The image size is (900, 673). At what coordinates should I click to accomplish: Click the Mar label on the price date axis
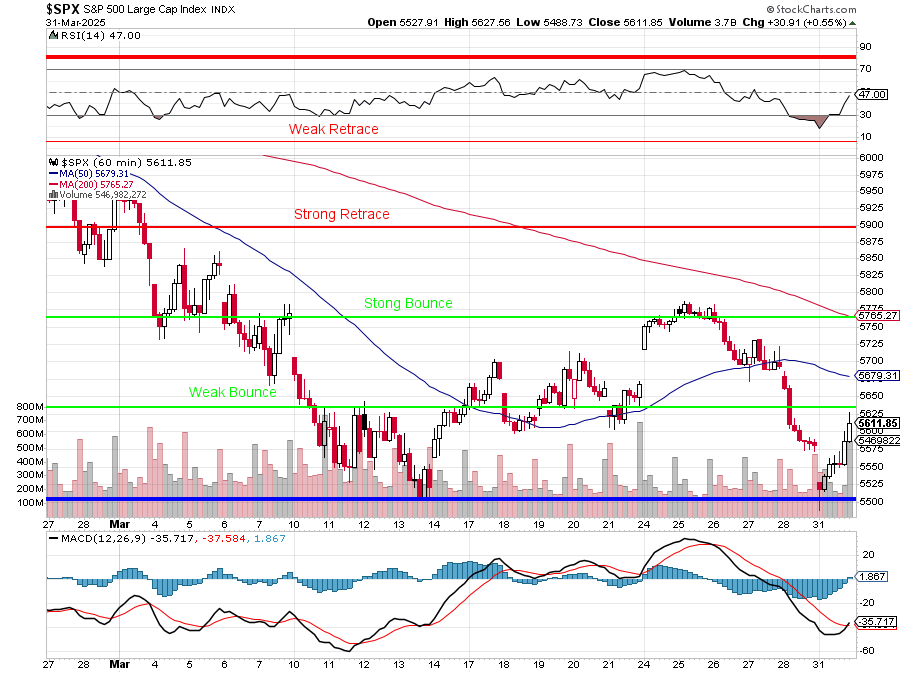[x=119, y=523]
